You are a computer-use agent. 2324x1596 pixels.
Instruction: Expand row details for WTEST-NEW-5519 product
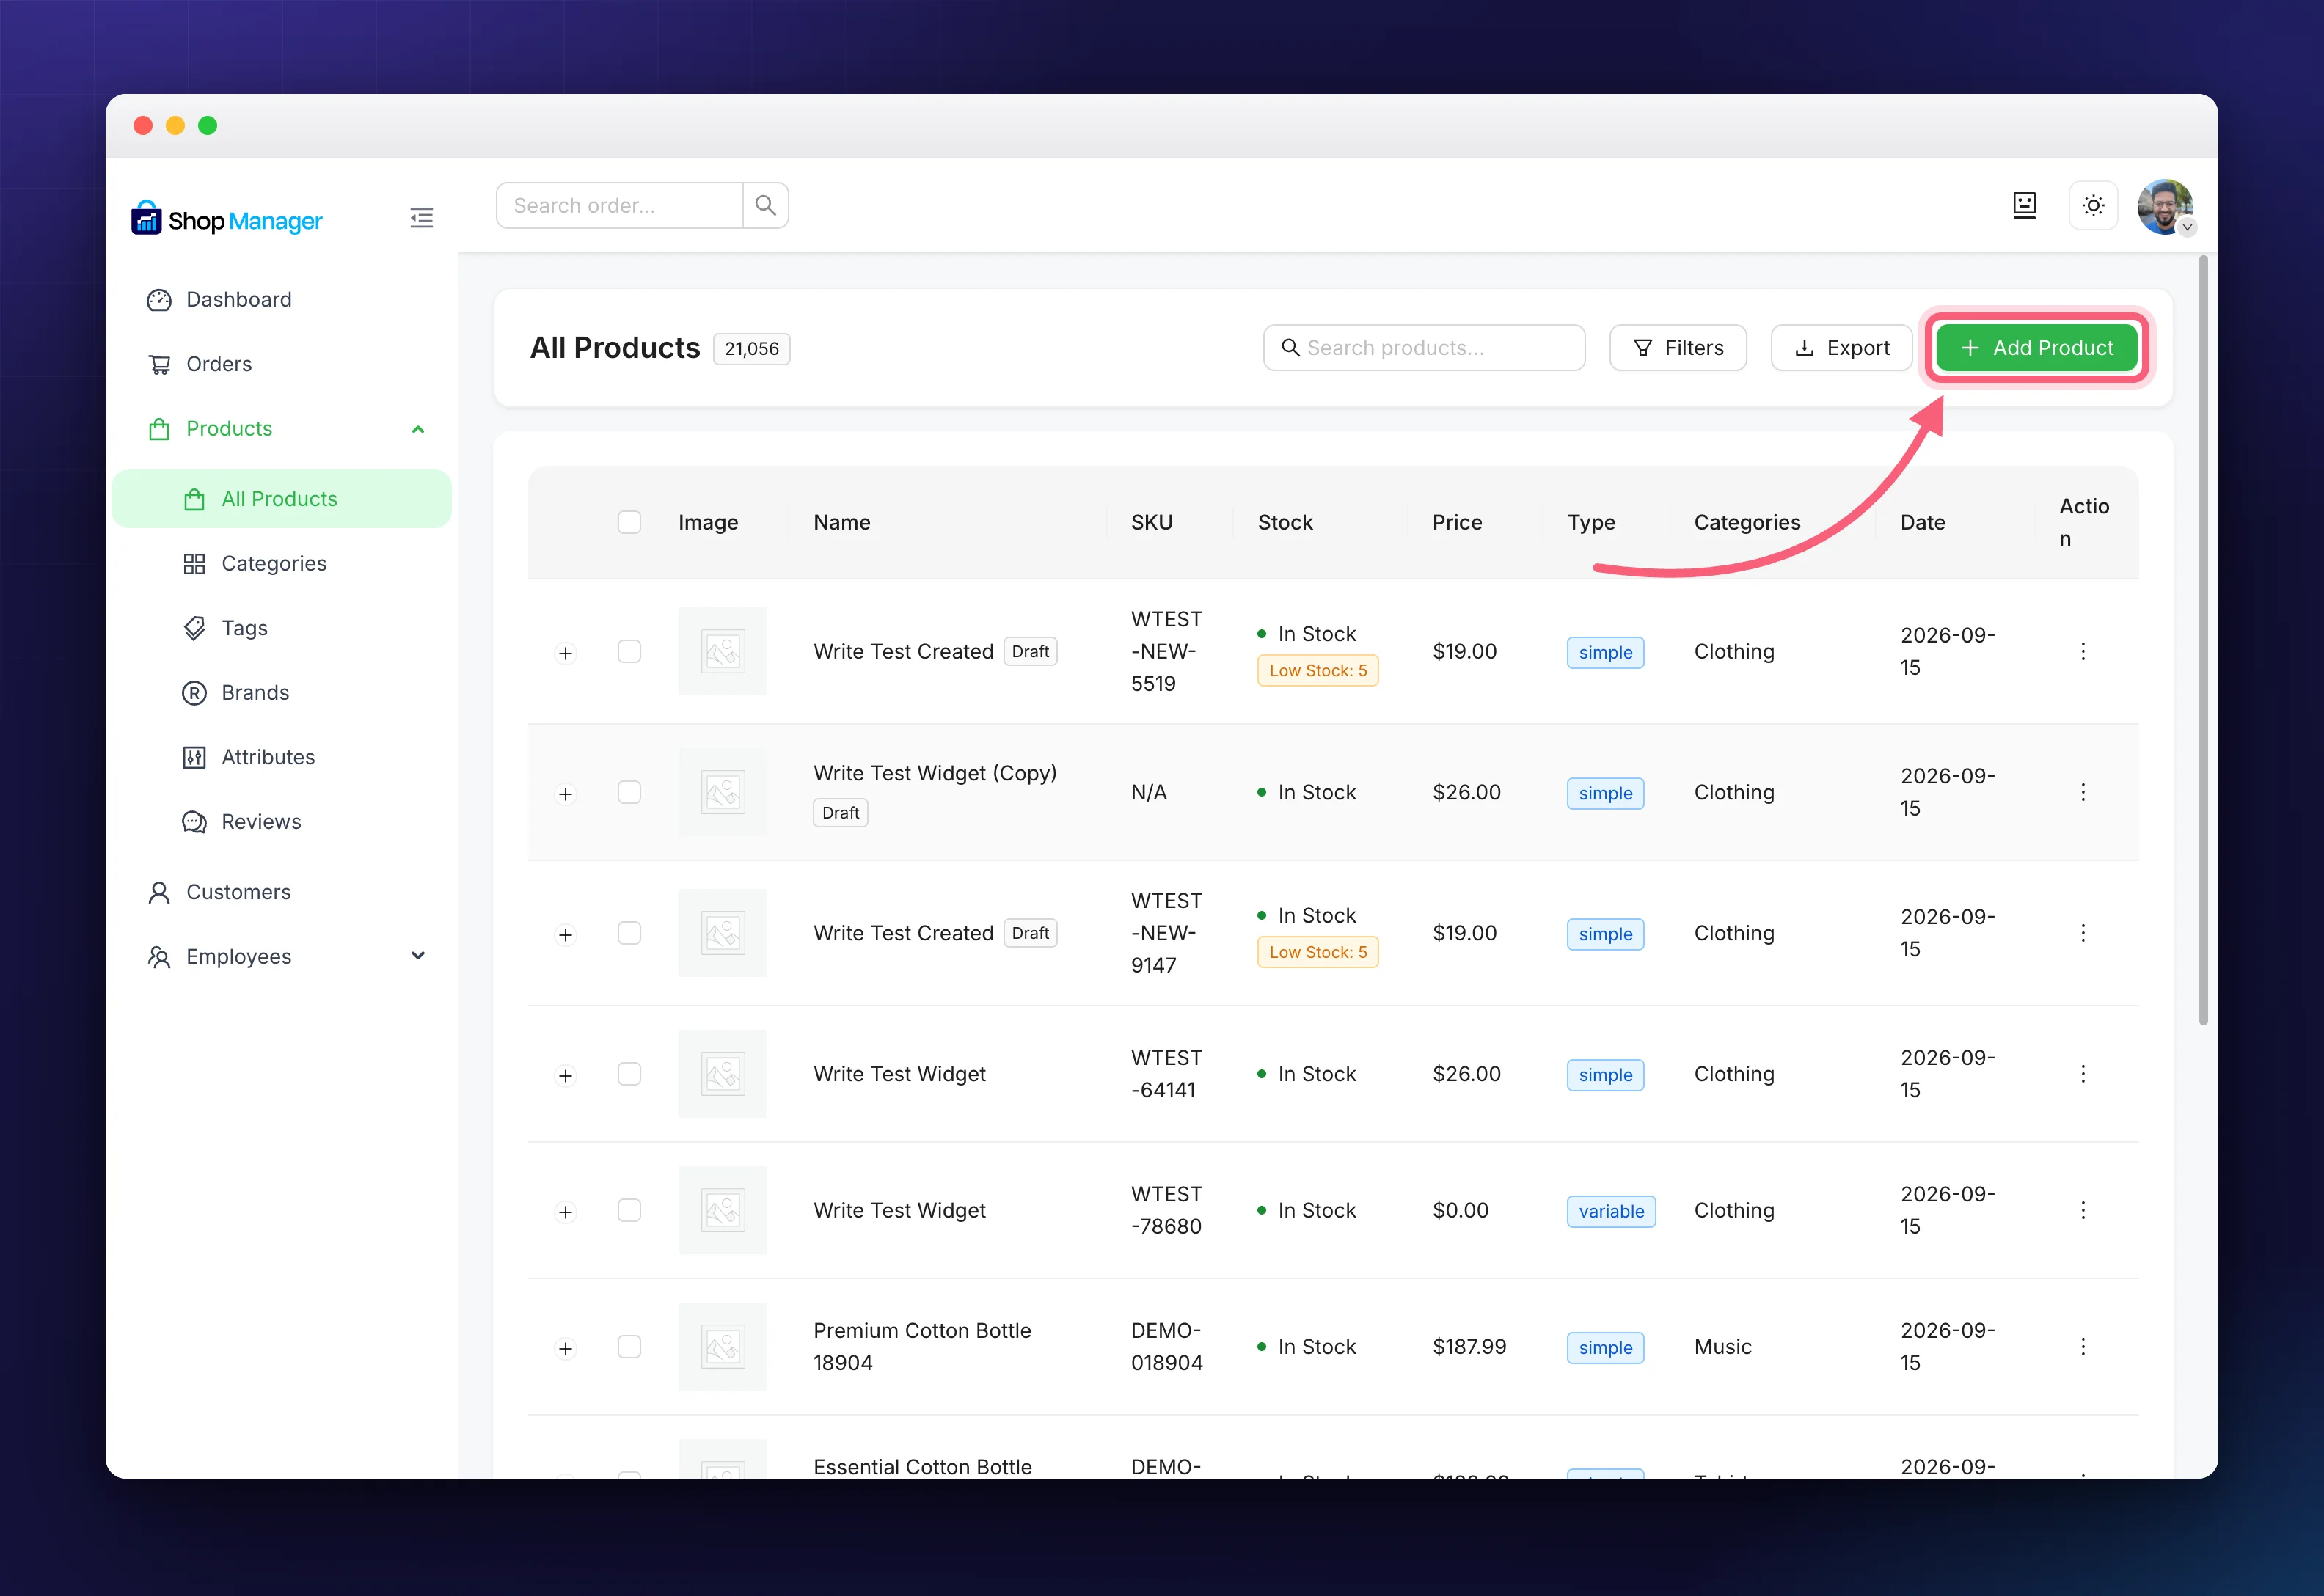[x=565, y=653]
